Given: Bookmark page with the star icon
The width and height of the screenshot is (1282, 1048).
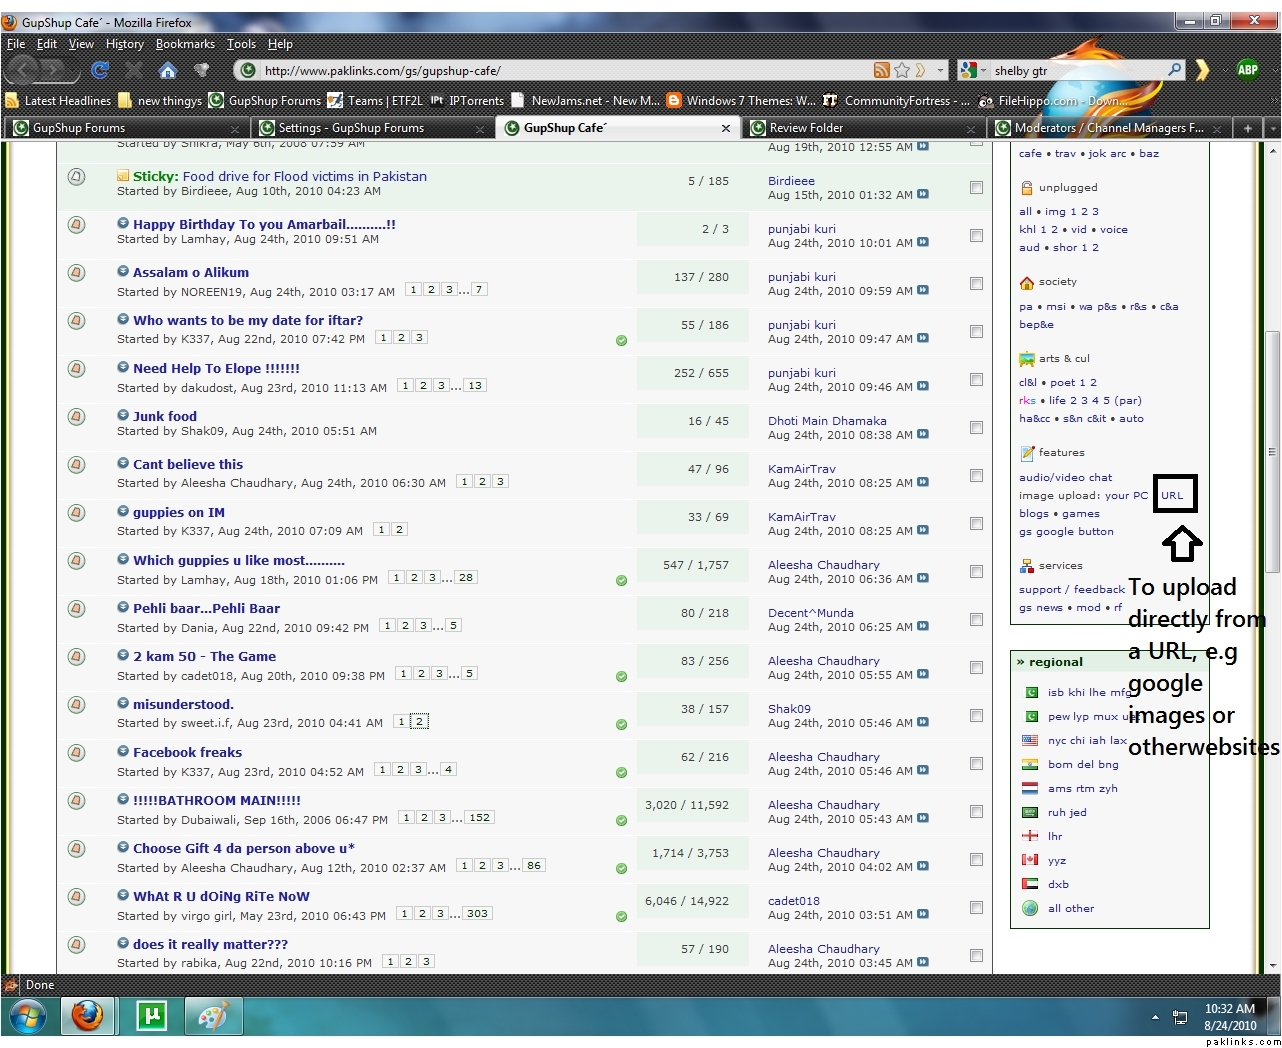Looking at the screenshot, I should 902,70.
